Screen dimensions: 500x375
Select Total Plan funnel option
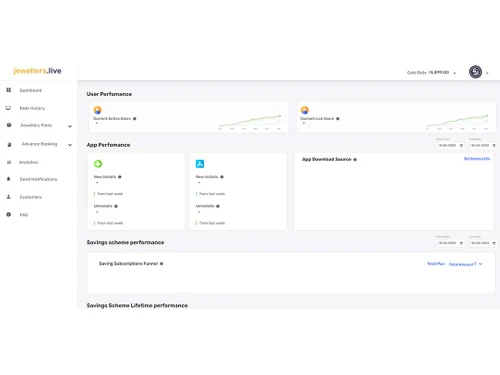coord(436,264)
